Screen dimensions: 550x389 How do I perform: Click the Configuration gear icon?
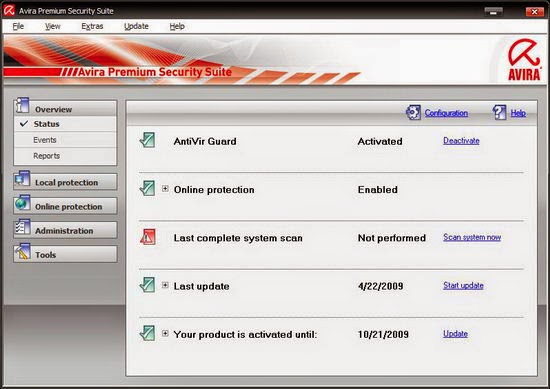coord(413,113)
